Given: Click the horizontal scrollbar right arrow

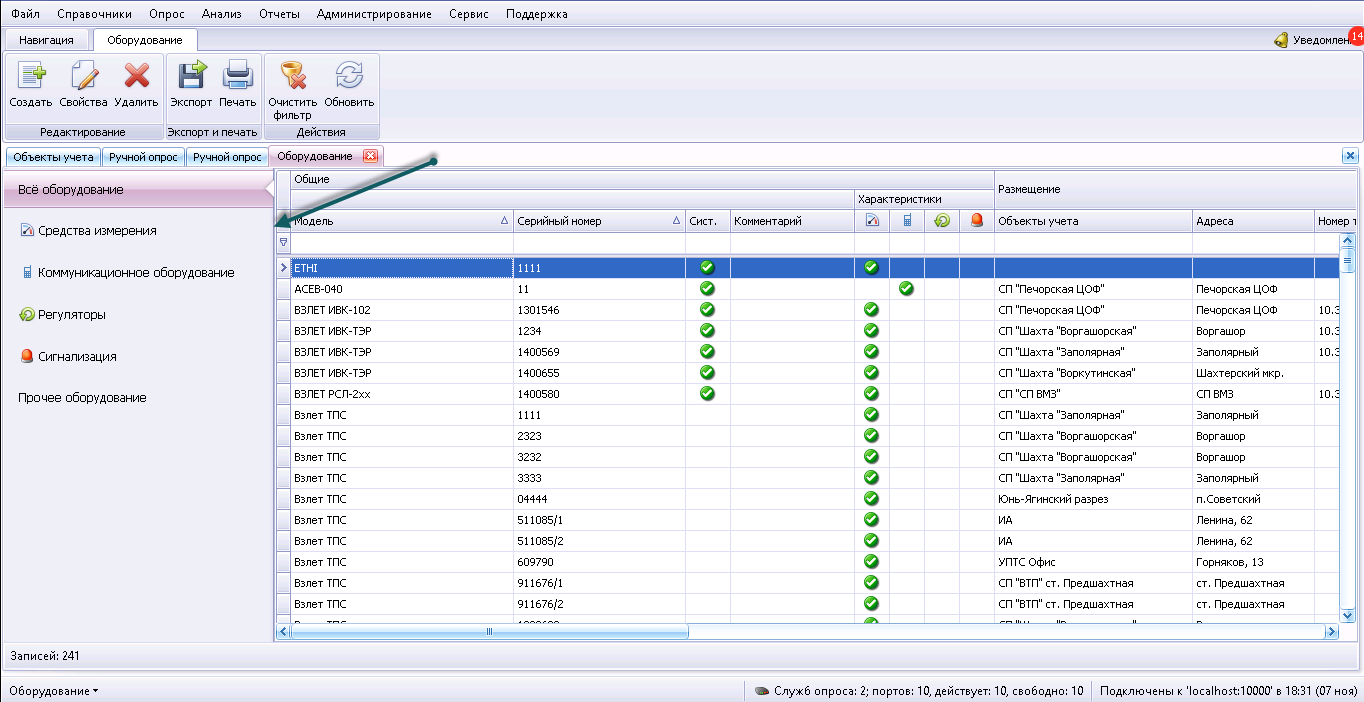Looking at the screenshot, I should [x=1331, y=632].
